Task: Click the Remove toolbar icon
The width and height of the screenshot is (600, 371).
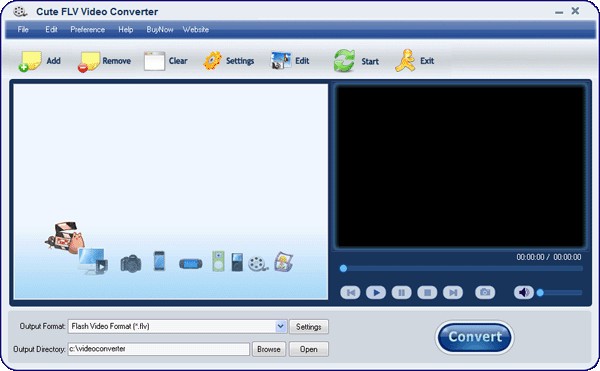Action: [88, 61]
